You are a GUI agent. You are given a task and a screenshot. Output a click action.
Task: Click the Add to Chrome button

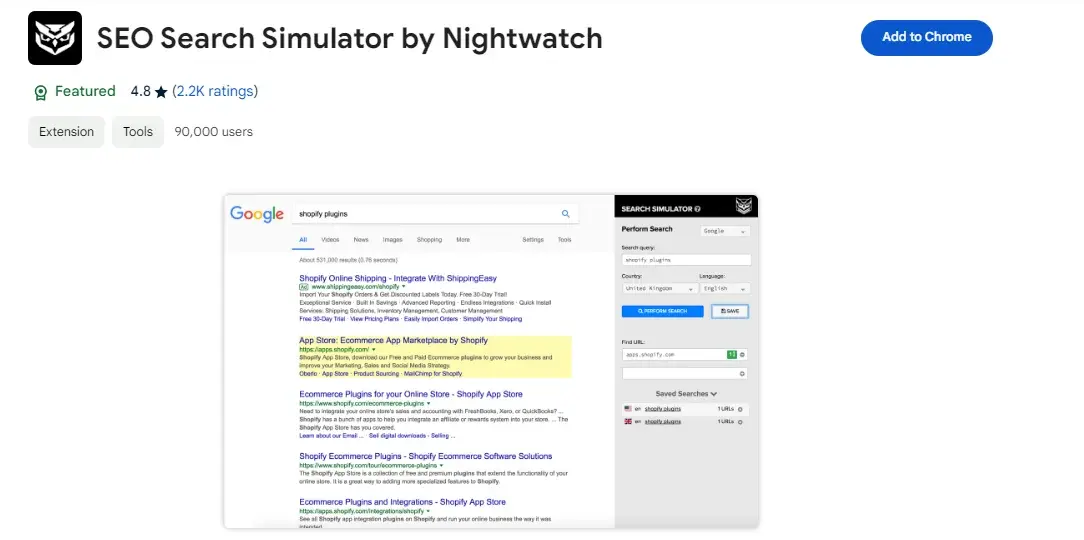click(x=926, y=37)
